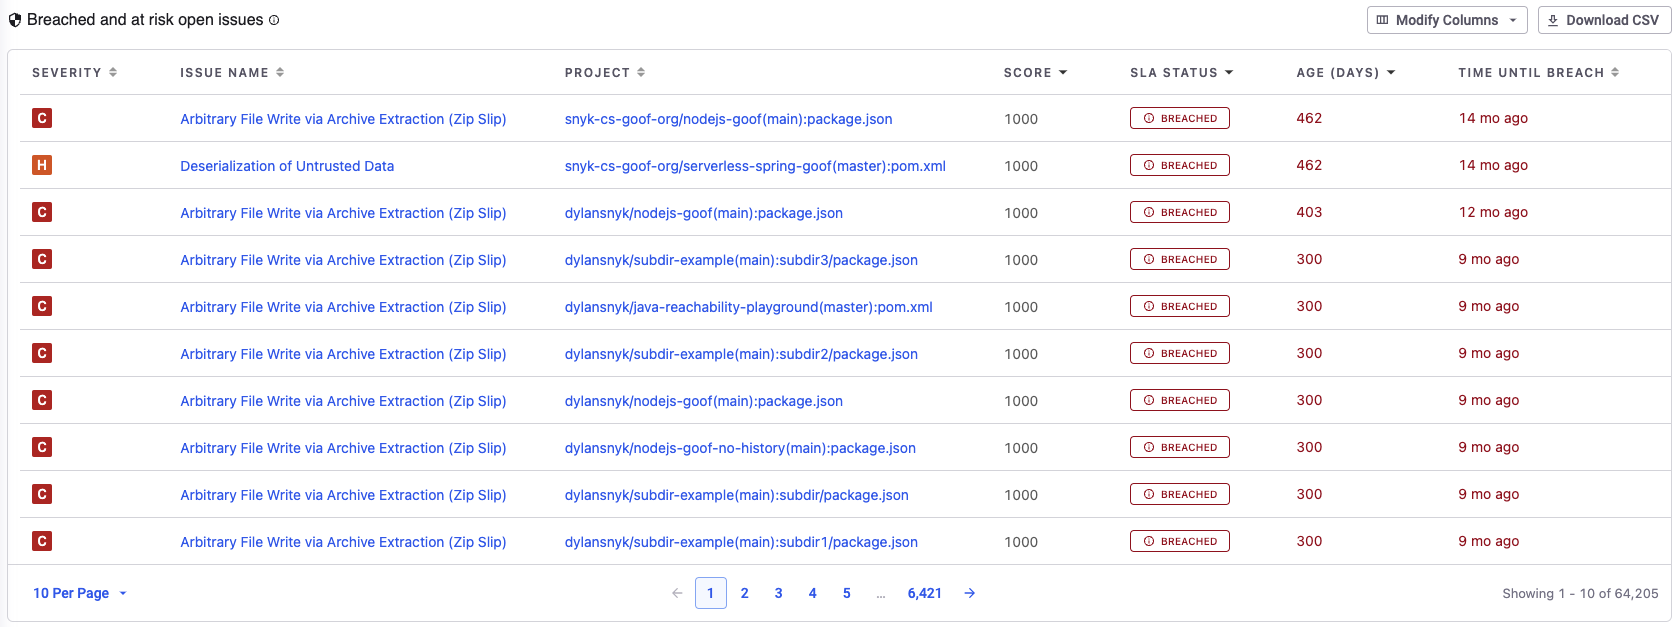The width and height of the screenshot is (1676, 627).
Task: Sort by Severity column arrows
Action: click(113, 72)
